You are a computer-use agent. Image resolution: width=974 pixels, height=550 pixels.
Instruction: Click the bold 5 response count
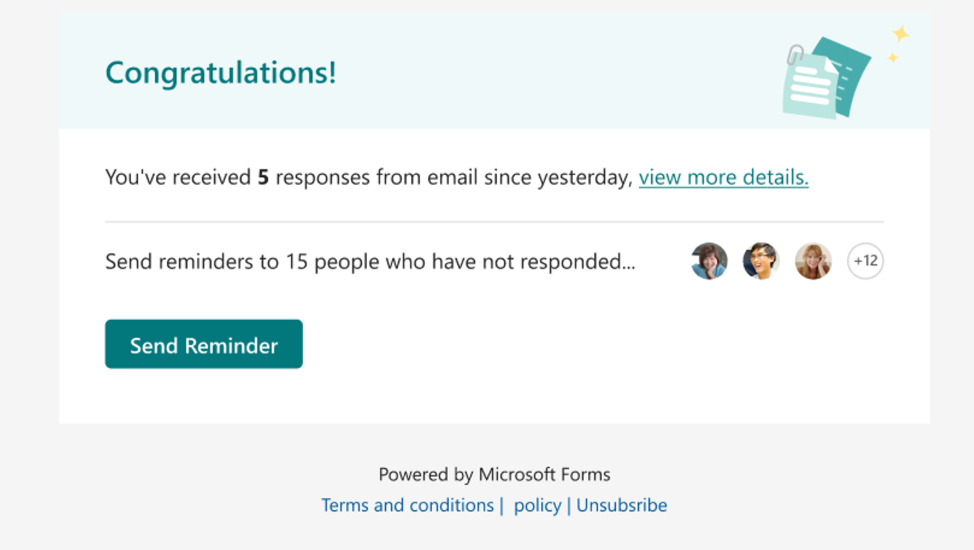[263, 178]
